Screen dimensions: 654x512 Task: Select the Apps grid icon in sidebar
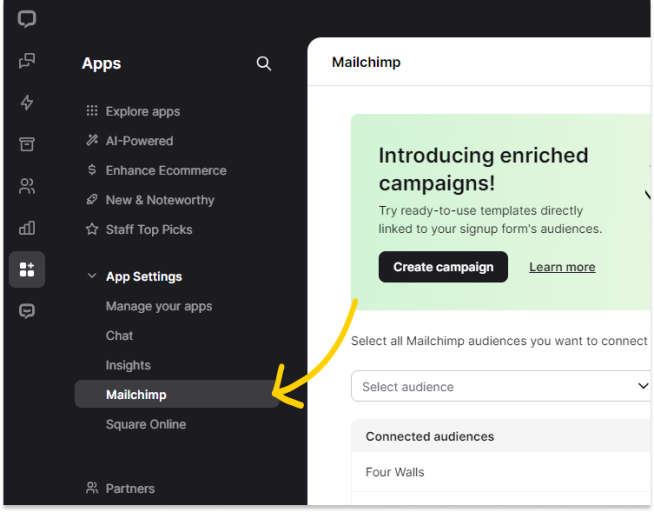tap(27, 269)
